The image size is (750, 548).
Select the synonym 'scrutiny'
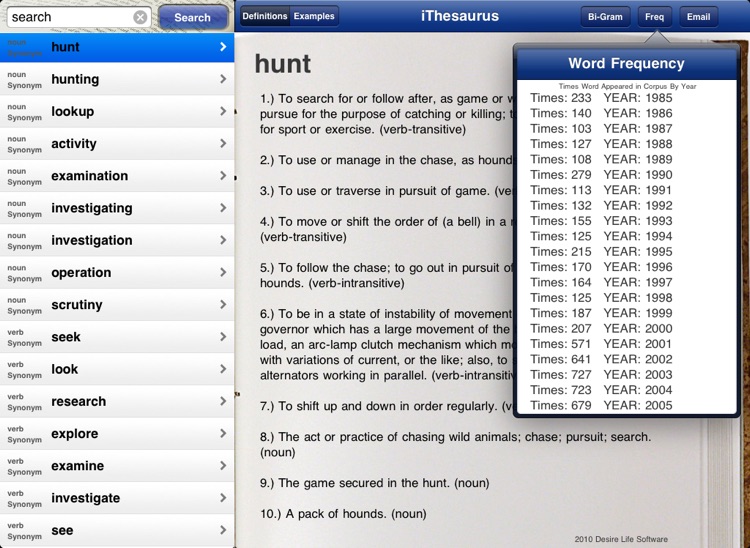pos(117,305)
